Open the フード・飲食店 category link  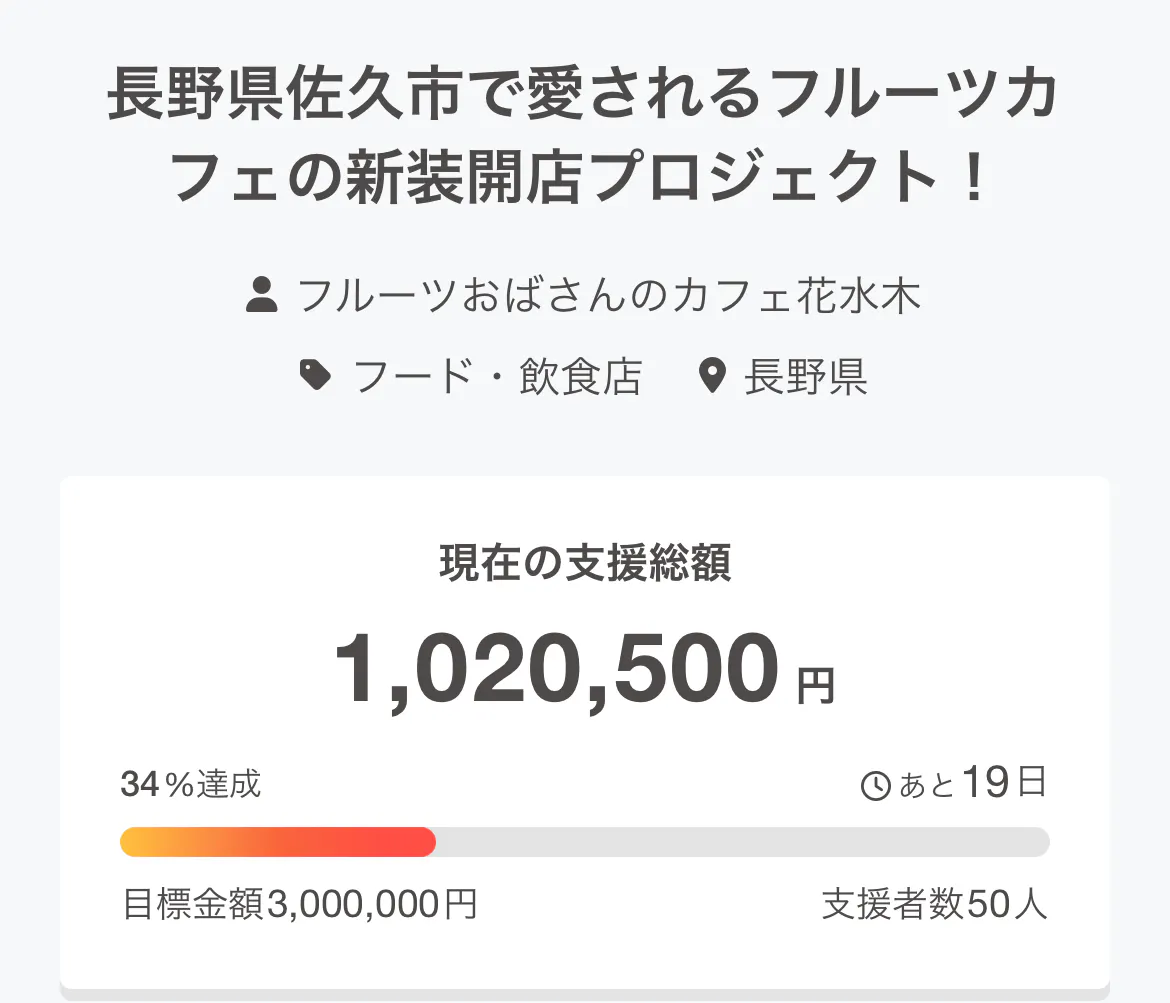coord(497,377)
